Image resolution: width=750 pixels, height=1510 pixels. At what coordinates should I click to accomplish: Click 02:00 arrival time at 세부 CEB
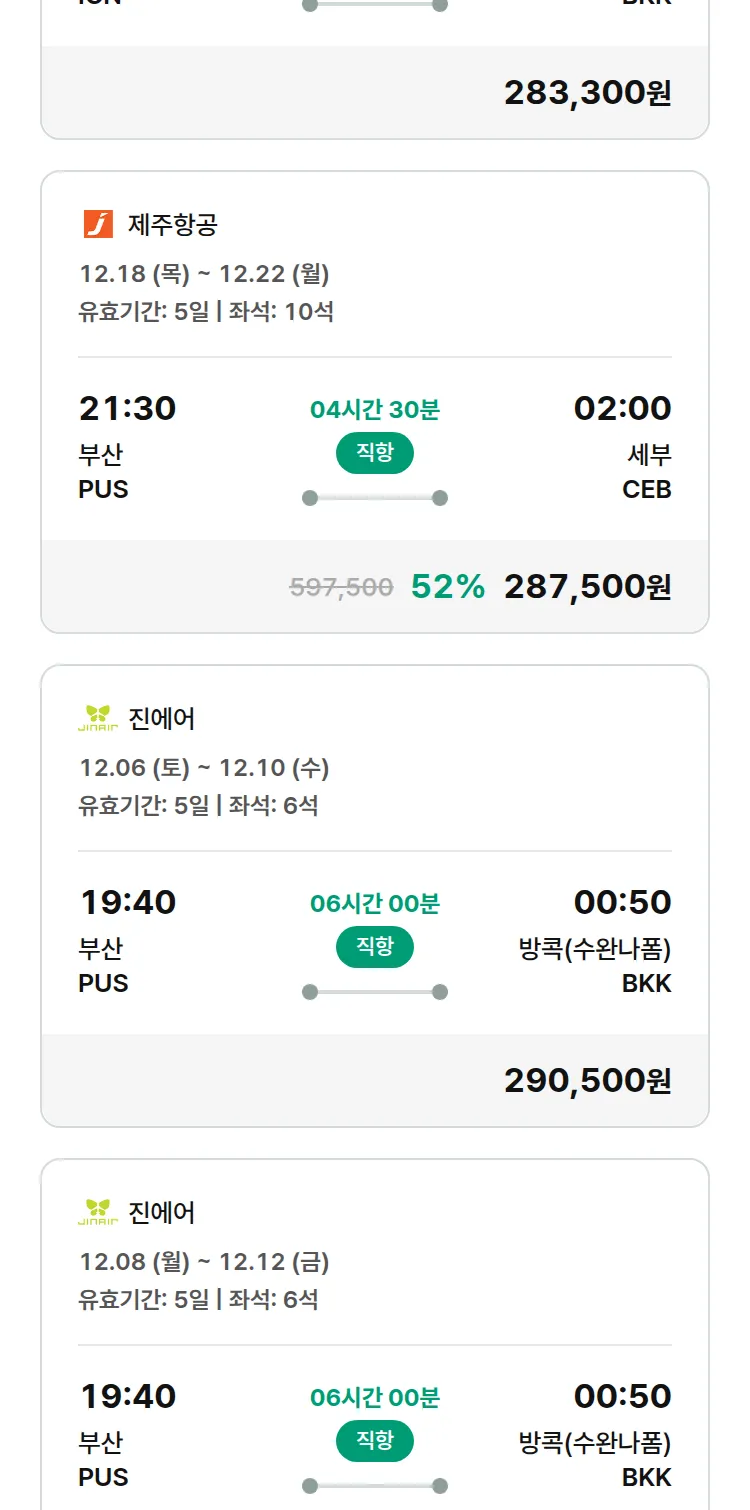click(x=622, y=408)
